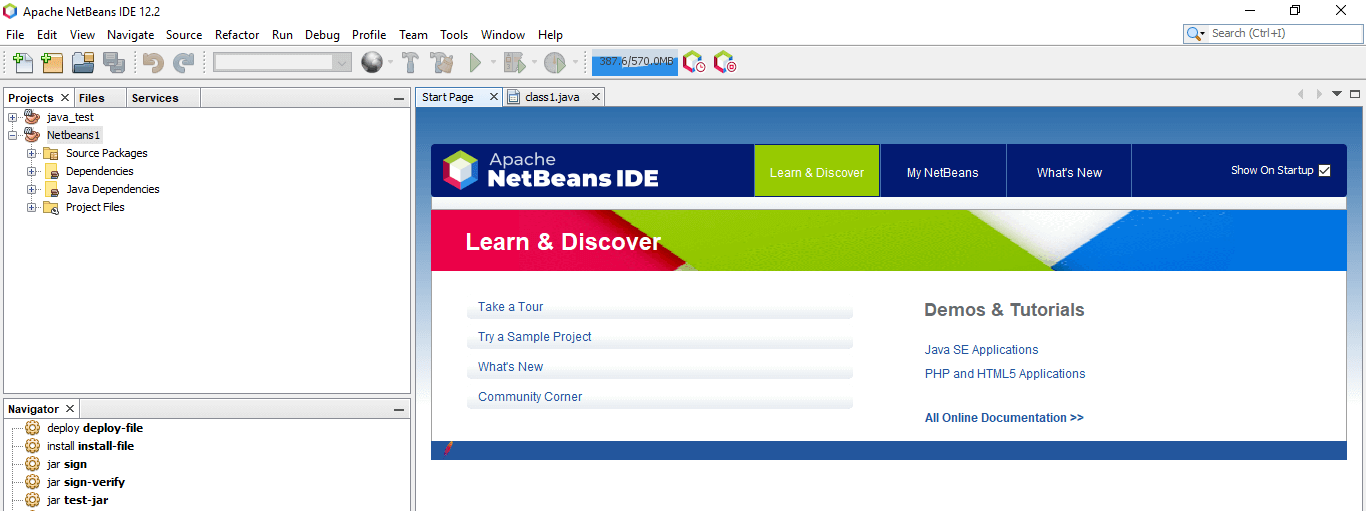Expand the Project Files node
The width and height of the screenshot is (1366, 511).
click(x=32, y=207)
